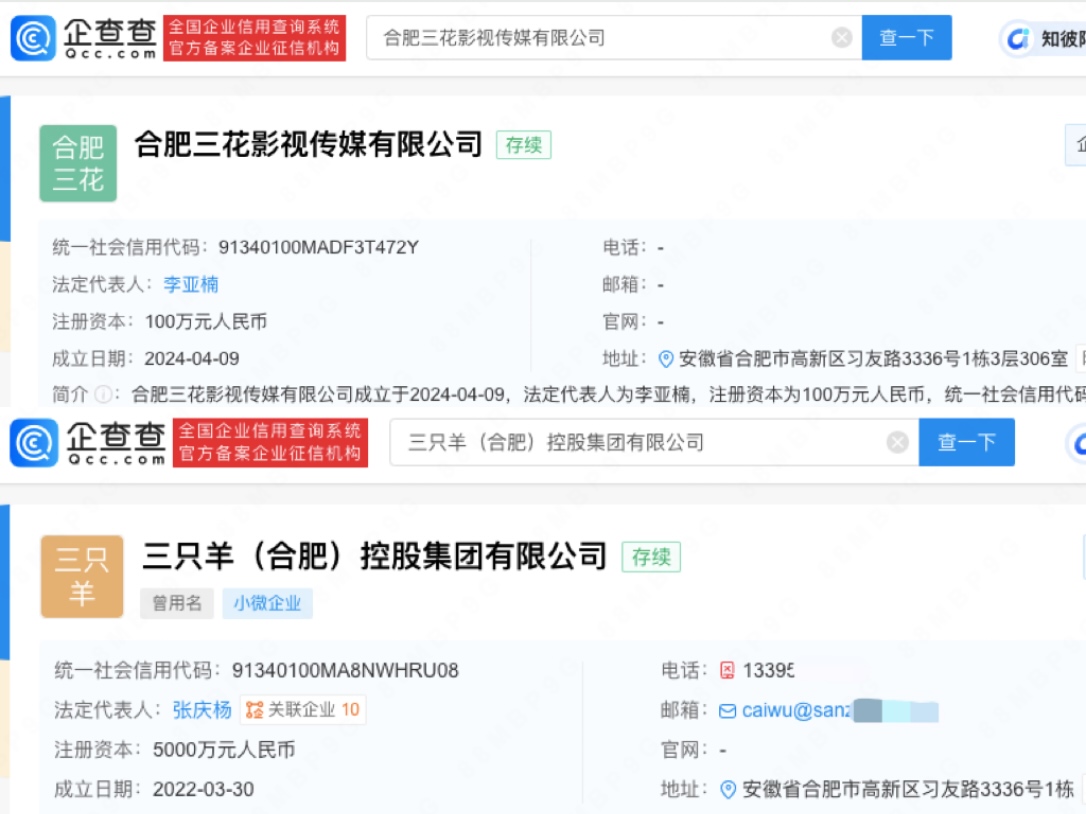Click the red phone icon next to 13395
The image size is (1086, 814).
coord(727,670)
